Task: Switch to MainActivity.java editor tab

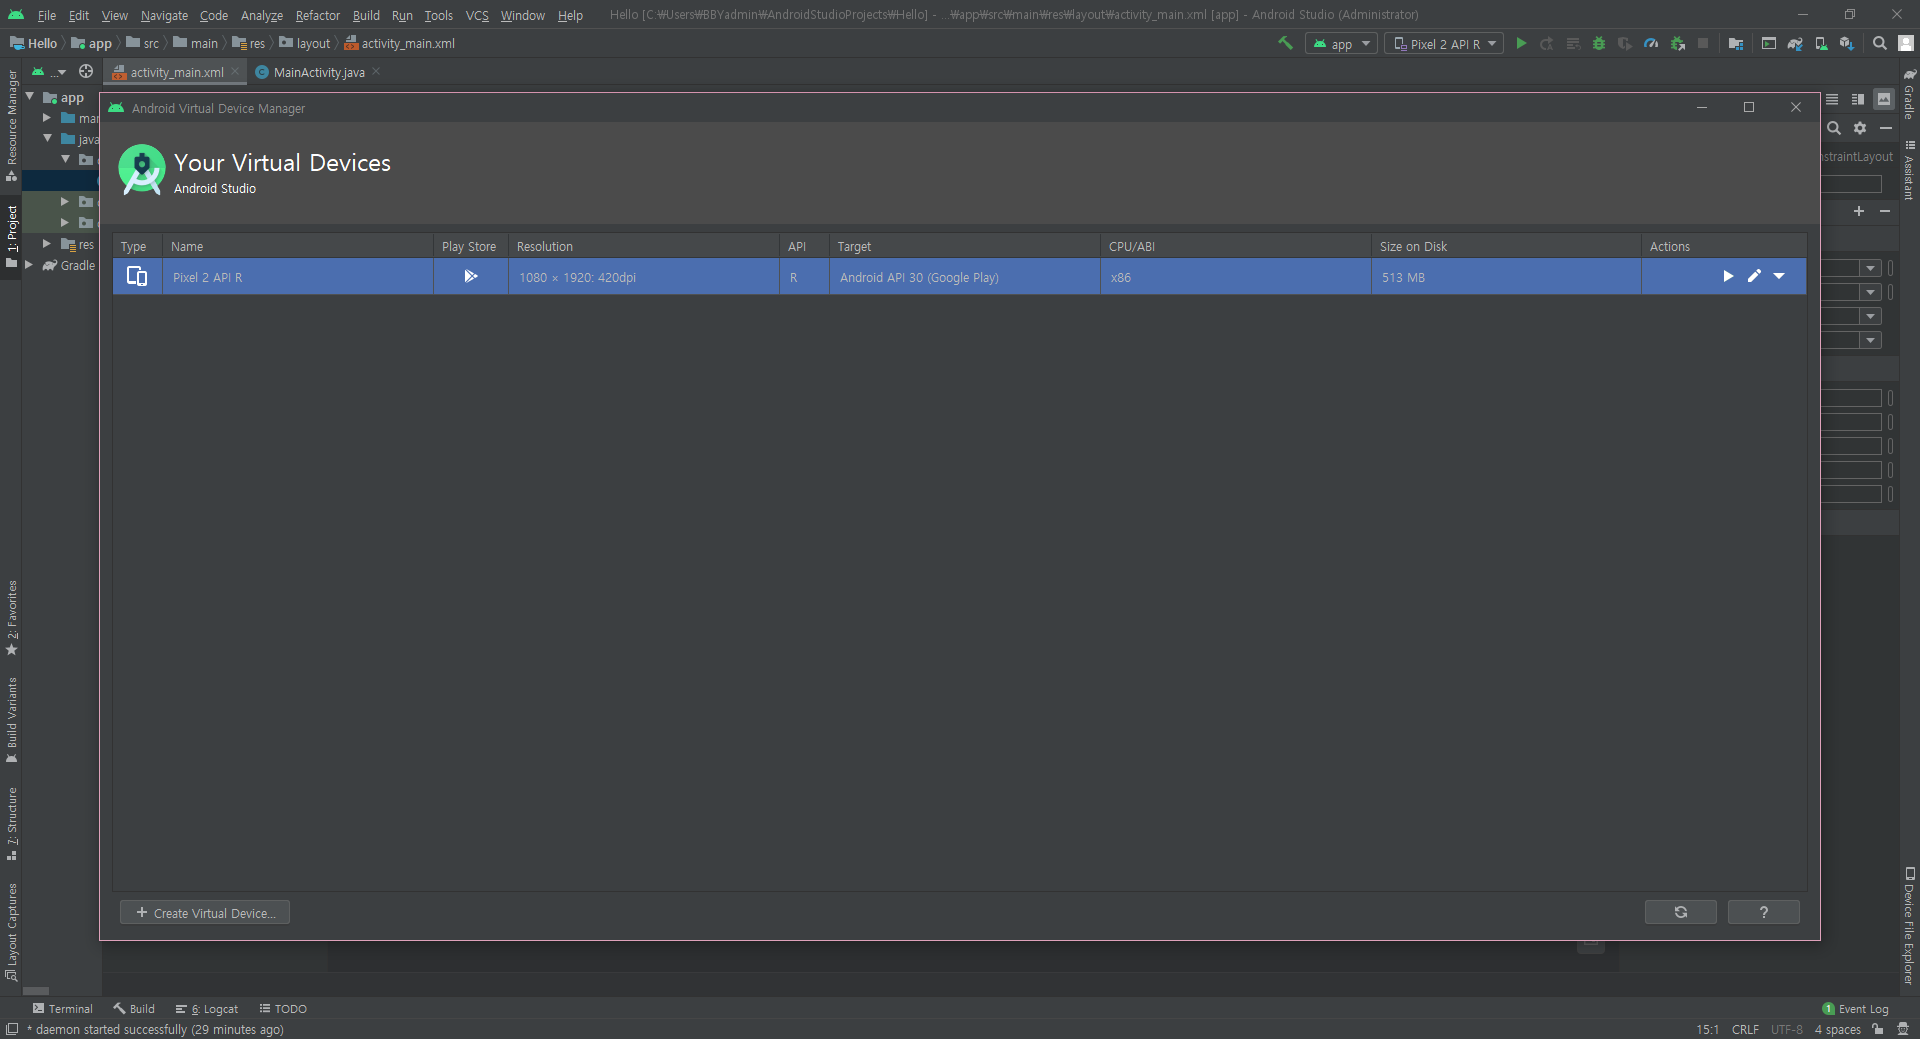Action: (318, 72)
